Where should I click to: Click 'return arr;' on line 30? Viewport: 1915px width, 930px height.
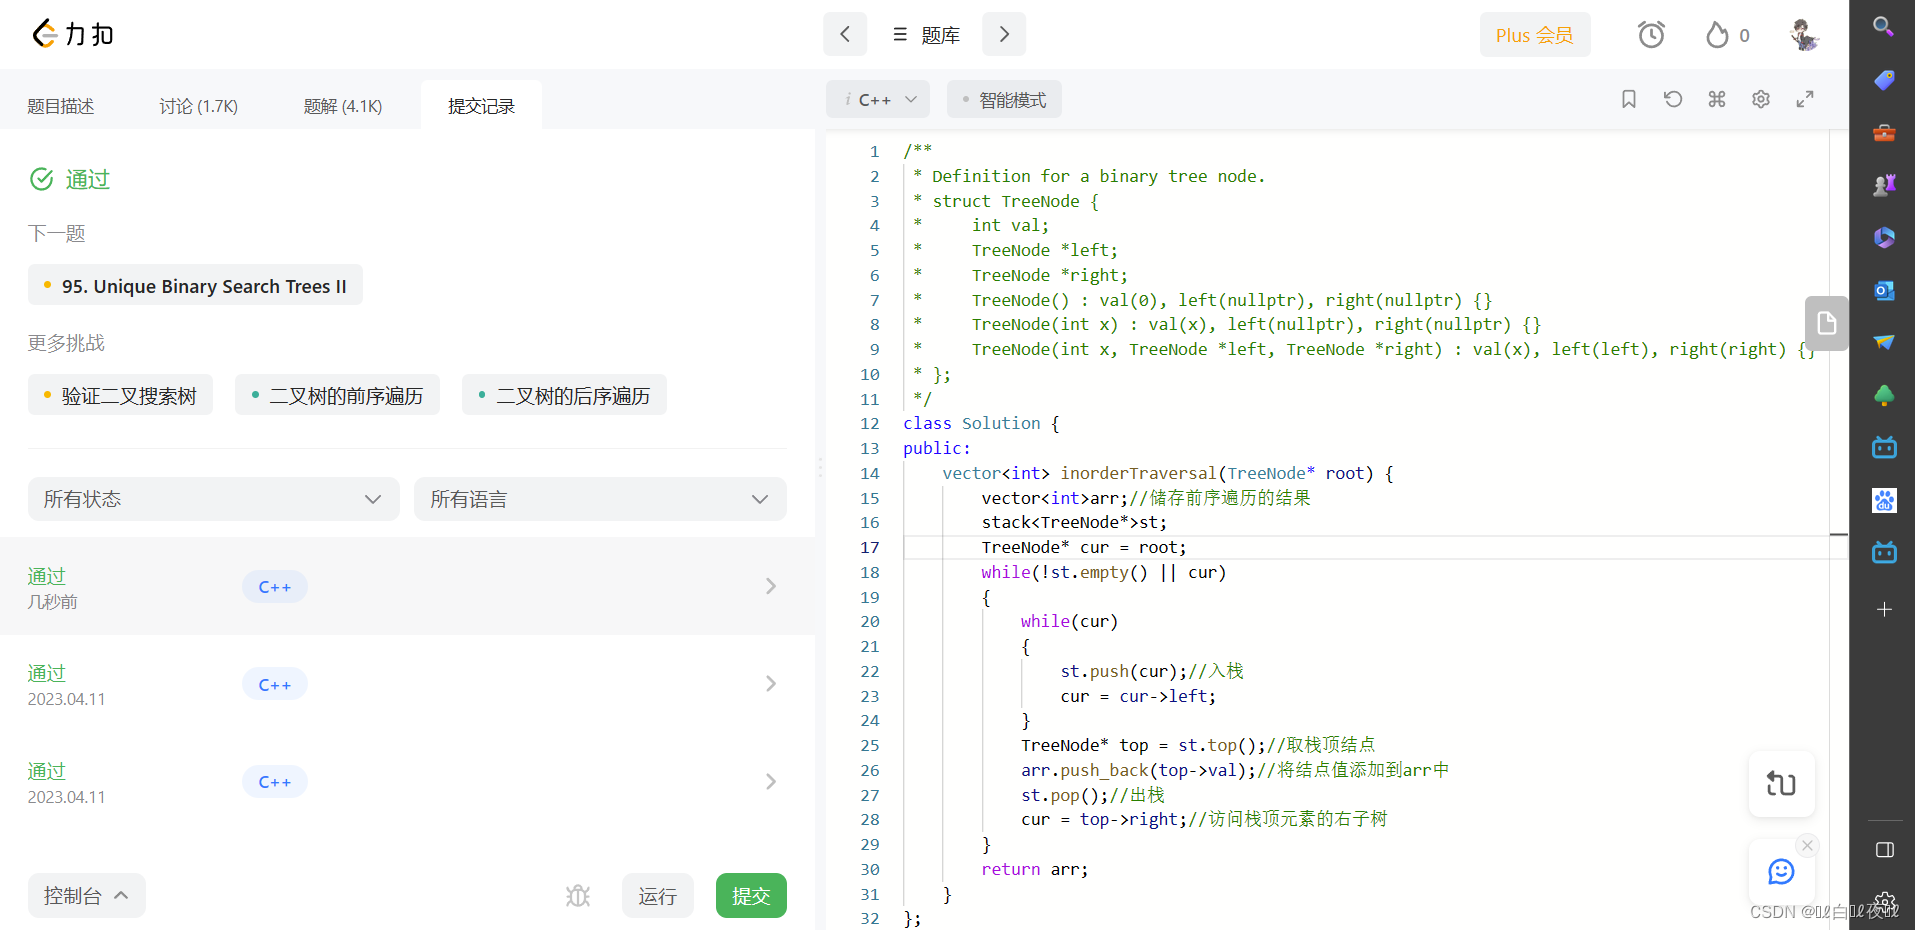click(1034, 869)
